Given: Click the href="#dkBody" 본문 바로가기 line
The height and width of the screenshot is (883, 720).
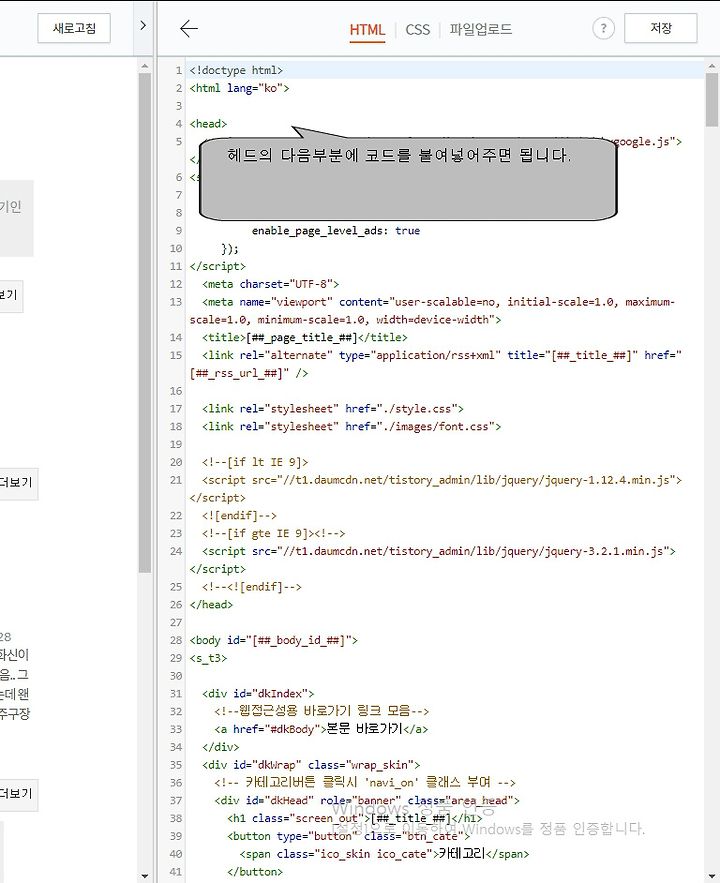Looking at the screenshot, I should 321,730.
